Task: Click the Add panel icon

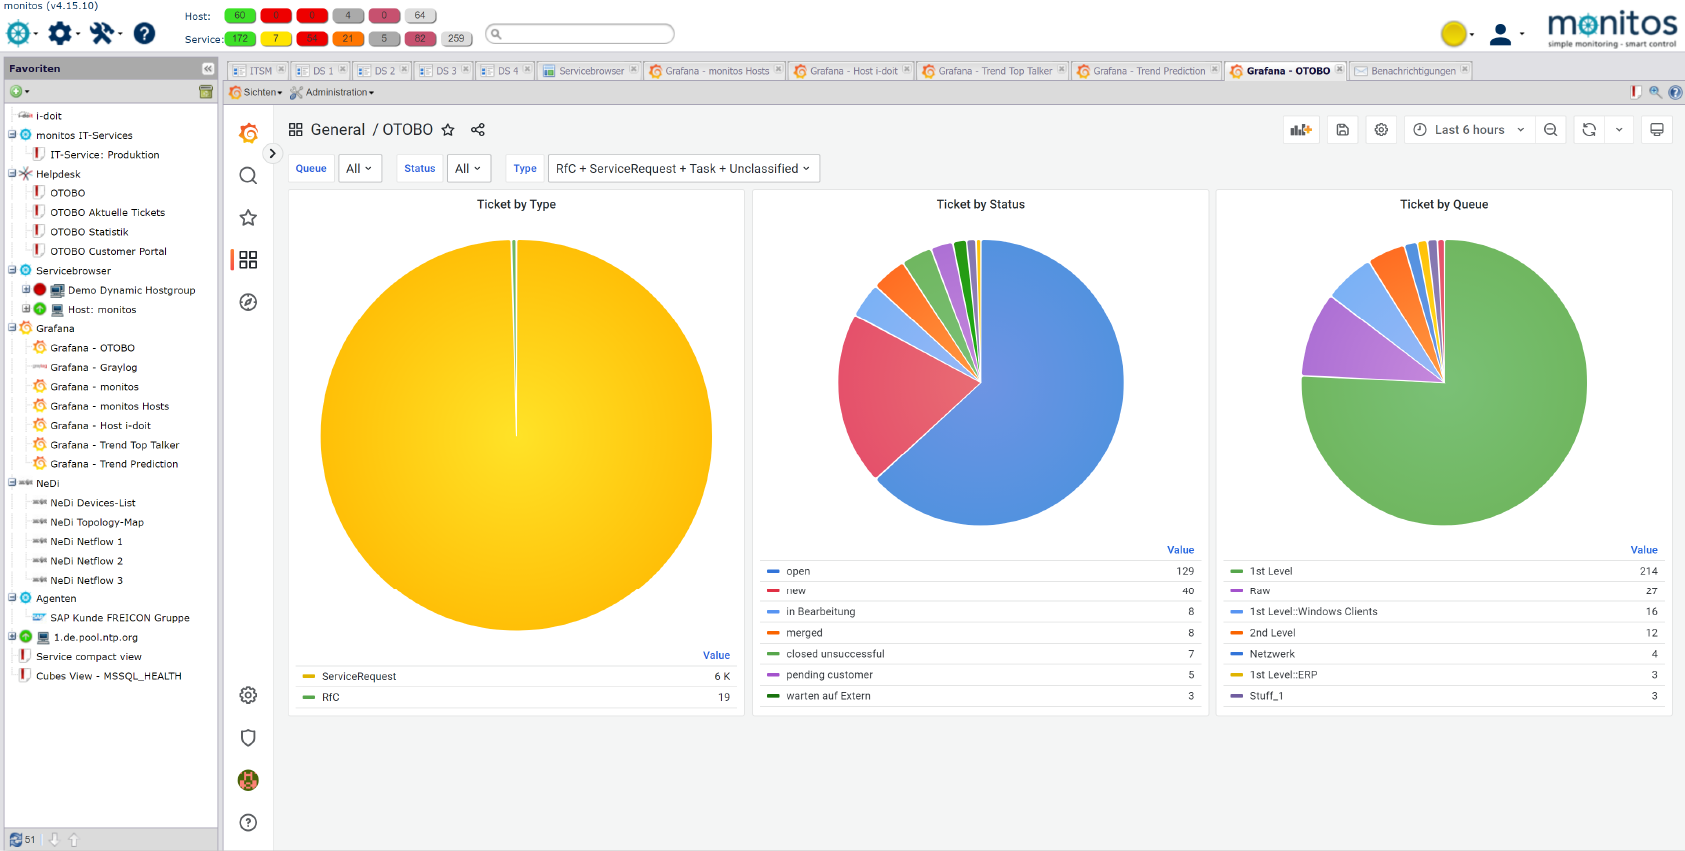Action: tap(1300, 130)
